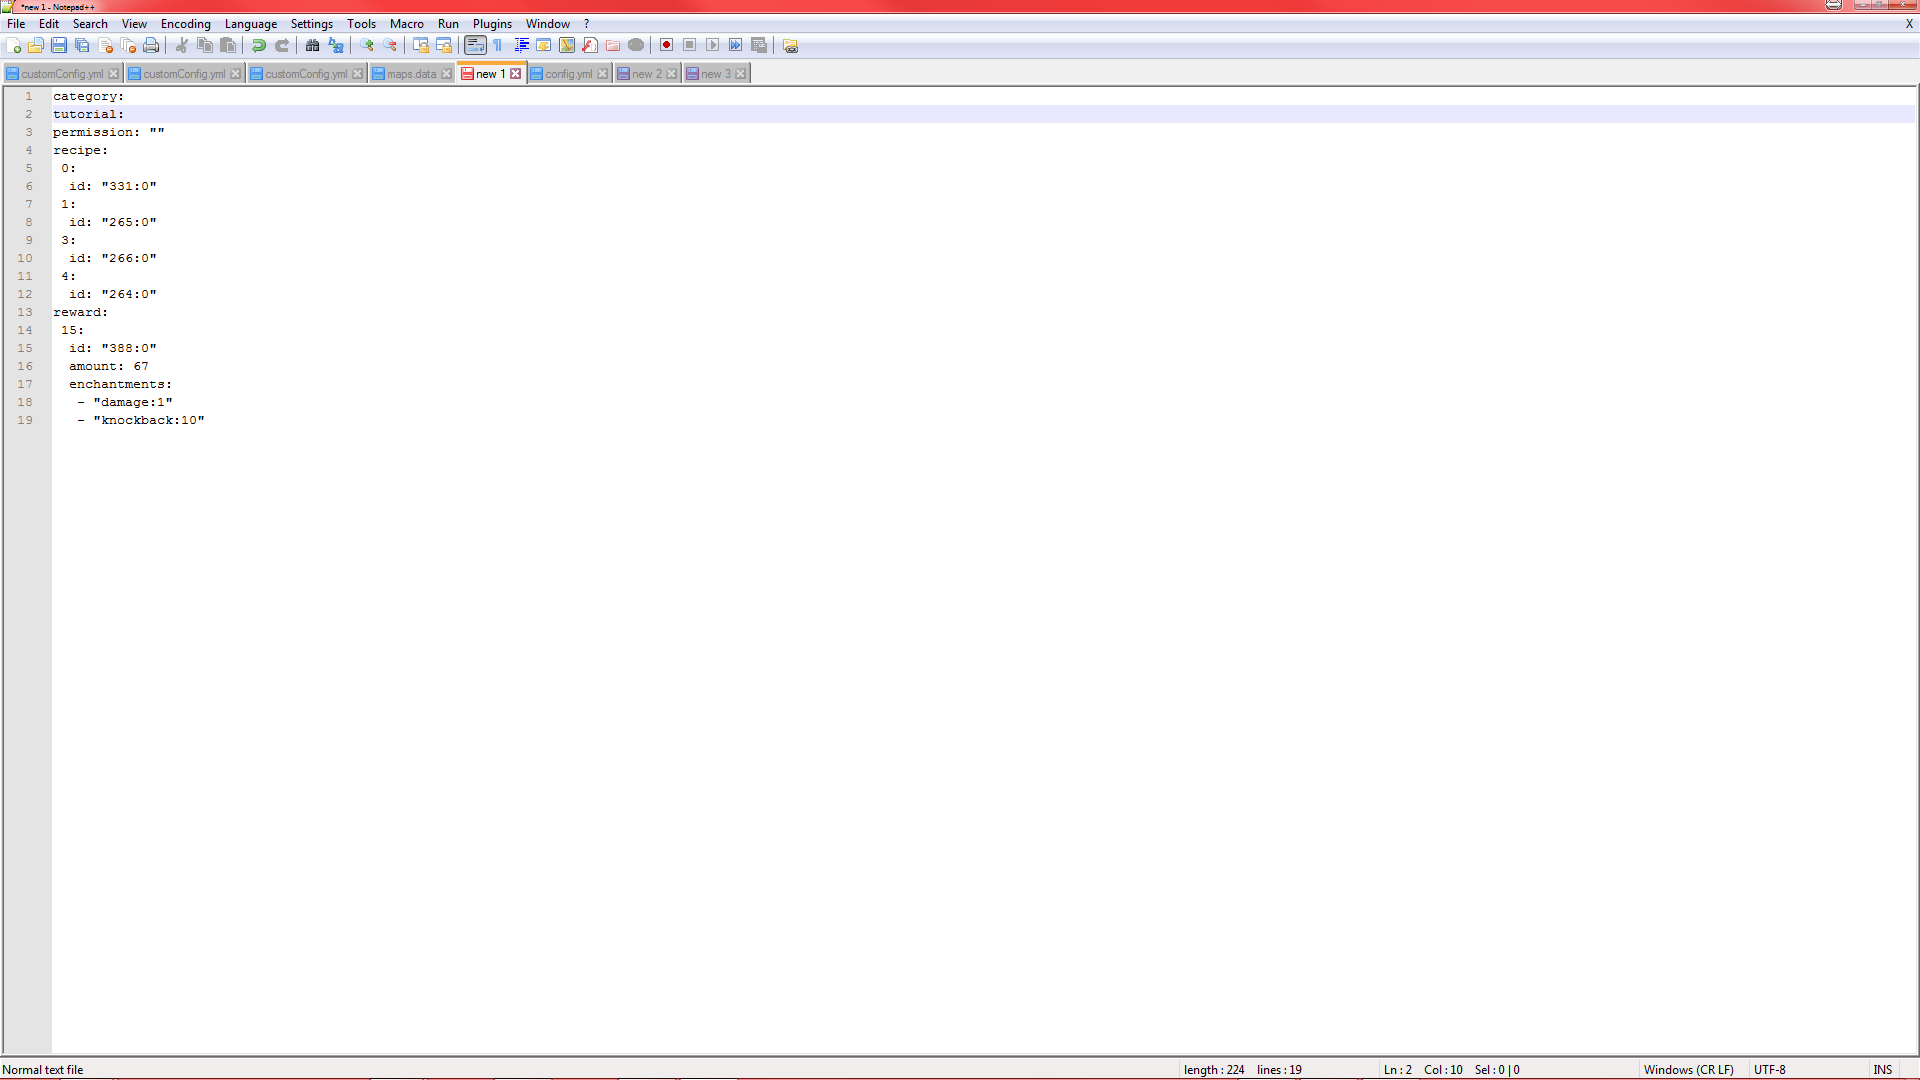Open Find with binoculars icon
This screenshot has width=1920, height=1080.
[x=312, y=45]
